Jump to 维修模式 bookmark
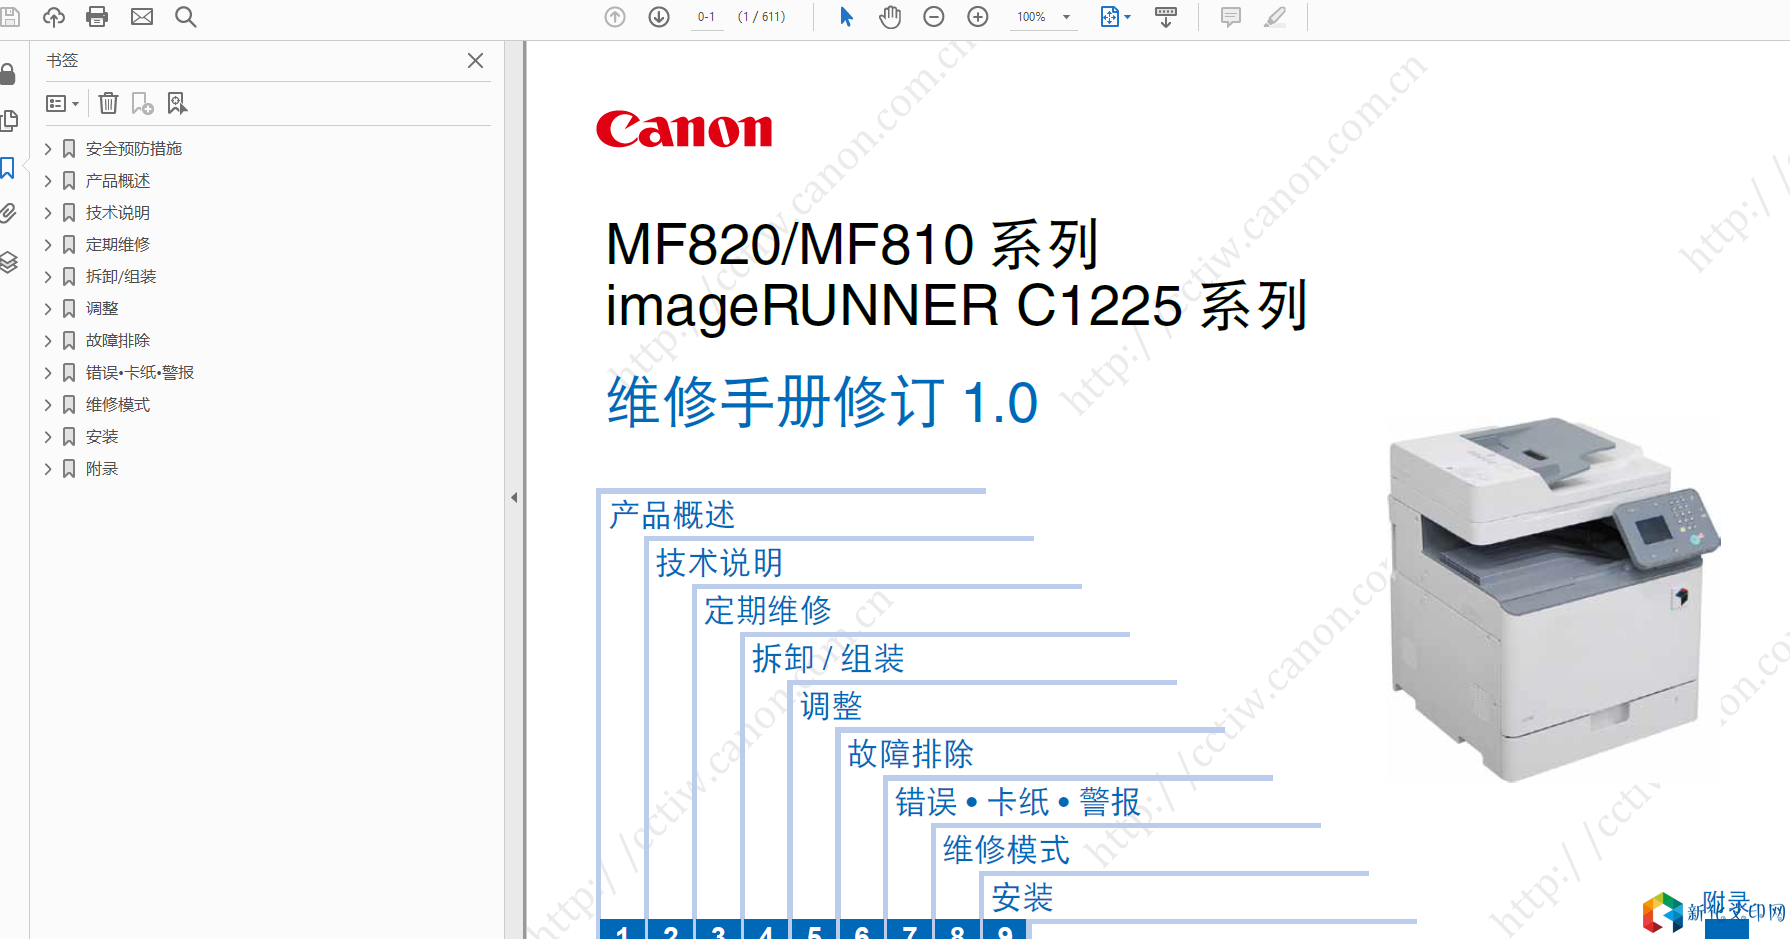 tap(118, 405)
